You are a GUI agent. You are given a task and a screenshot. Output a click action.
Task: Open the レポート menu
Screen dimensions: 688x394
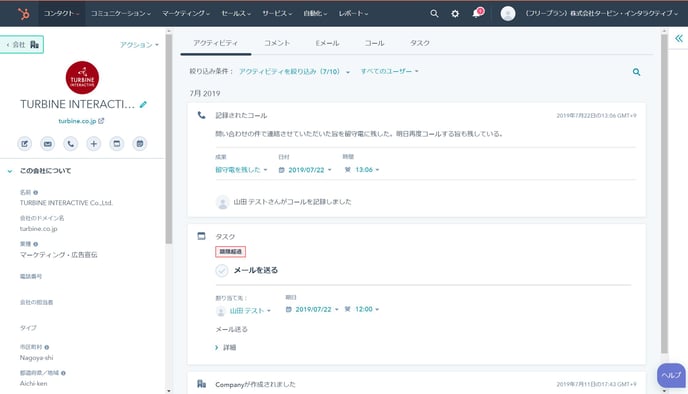[x=353, y=14]
